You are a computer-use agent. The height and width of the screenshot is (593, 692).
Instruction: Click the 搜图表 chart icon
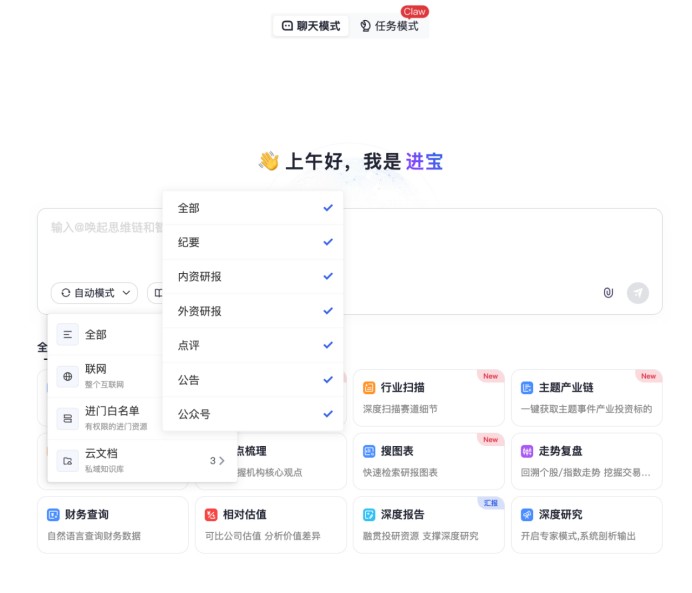point(369,451)
